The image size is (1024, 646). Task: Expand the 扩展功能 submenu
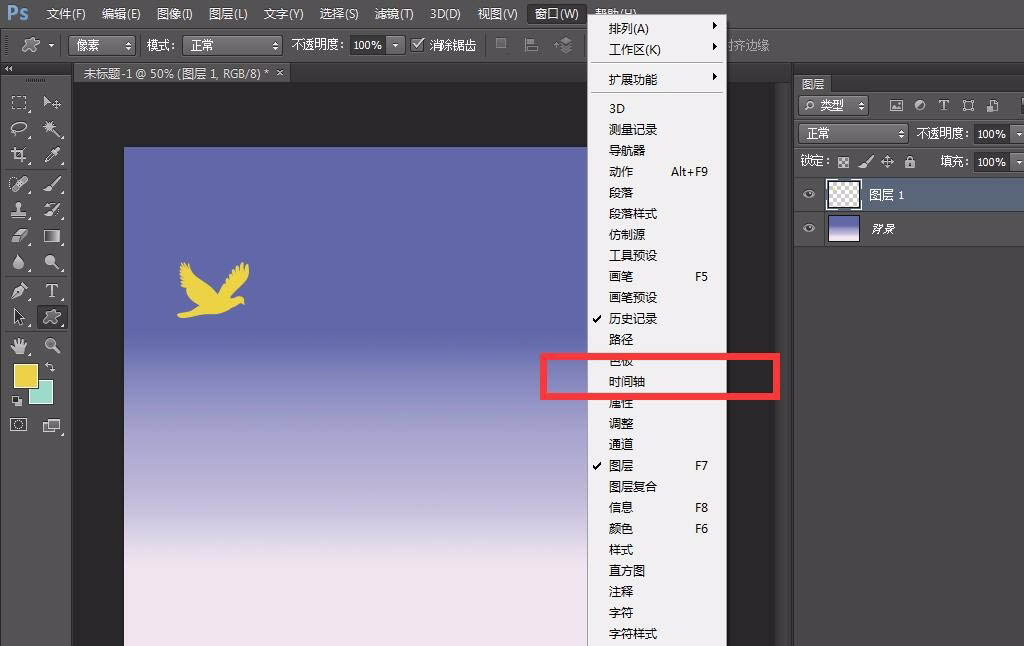tap(657, 79)
